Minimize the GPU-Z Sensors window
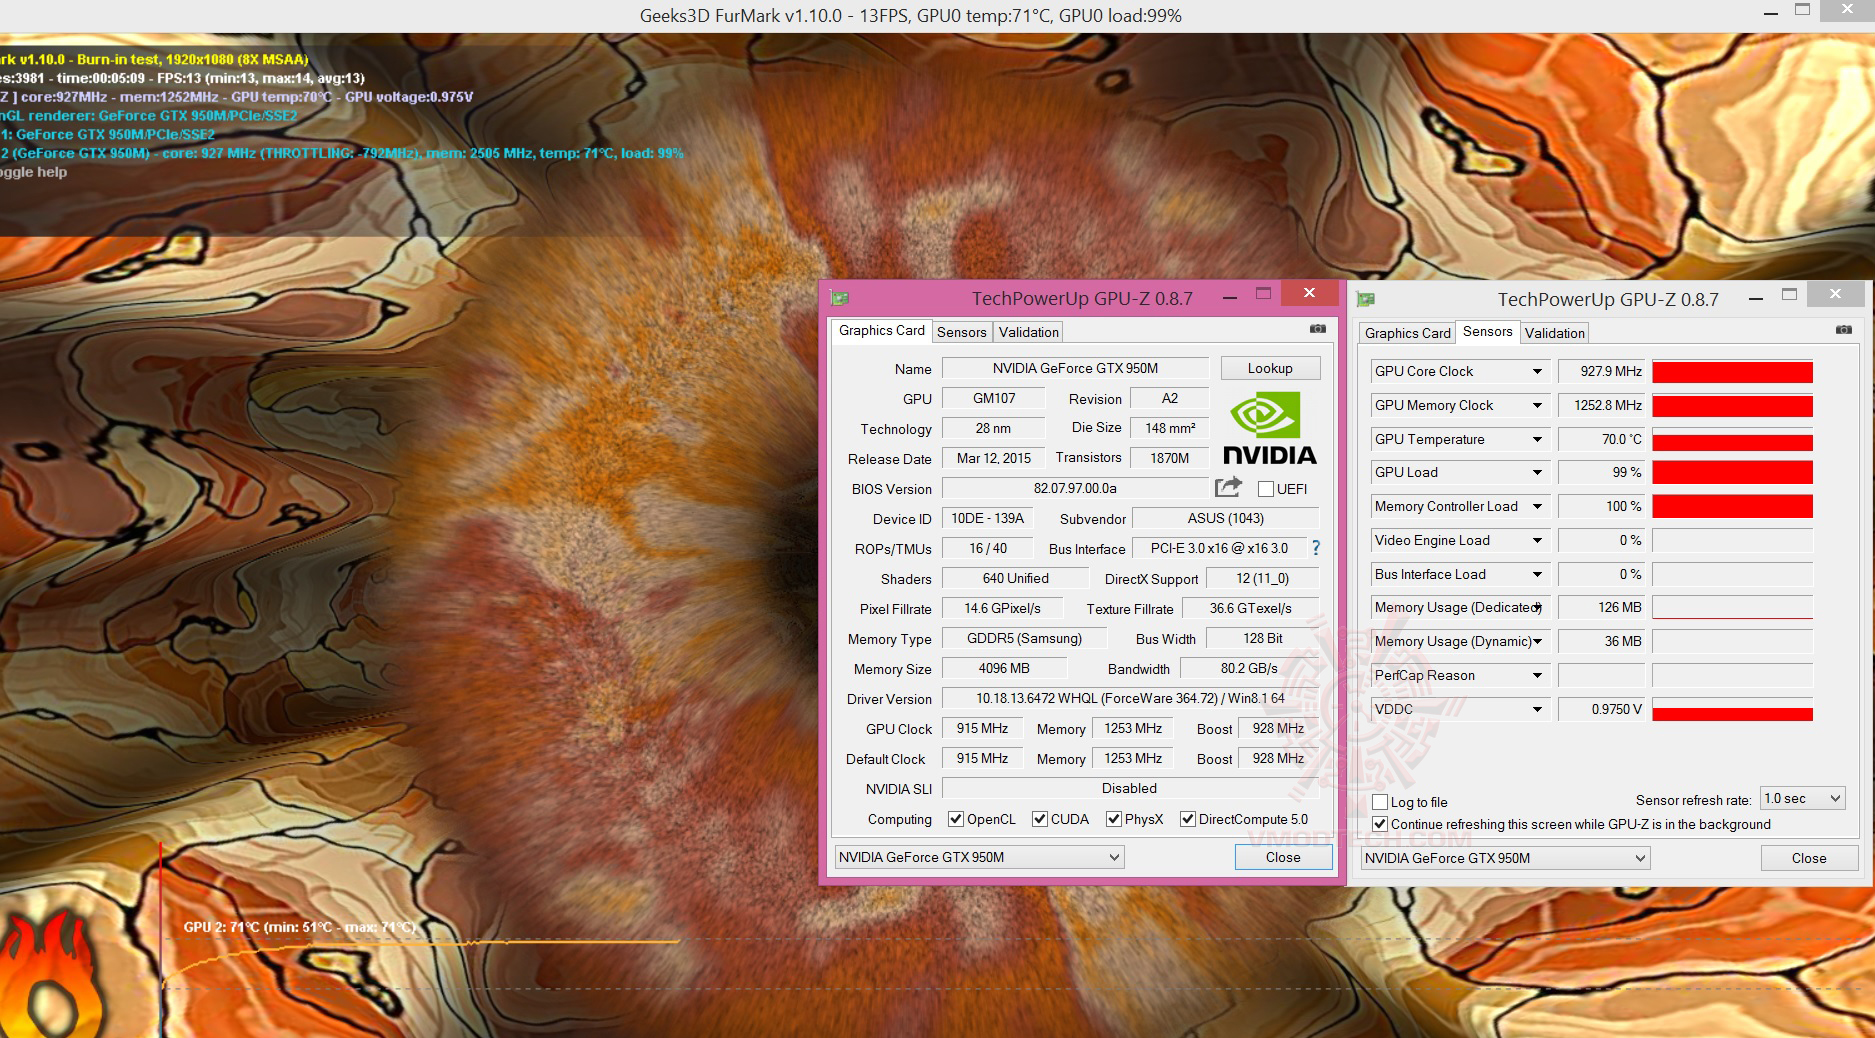The width and height of the screenshot is (1875, 1038). tap(1755, 297)
